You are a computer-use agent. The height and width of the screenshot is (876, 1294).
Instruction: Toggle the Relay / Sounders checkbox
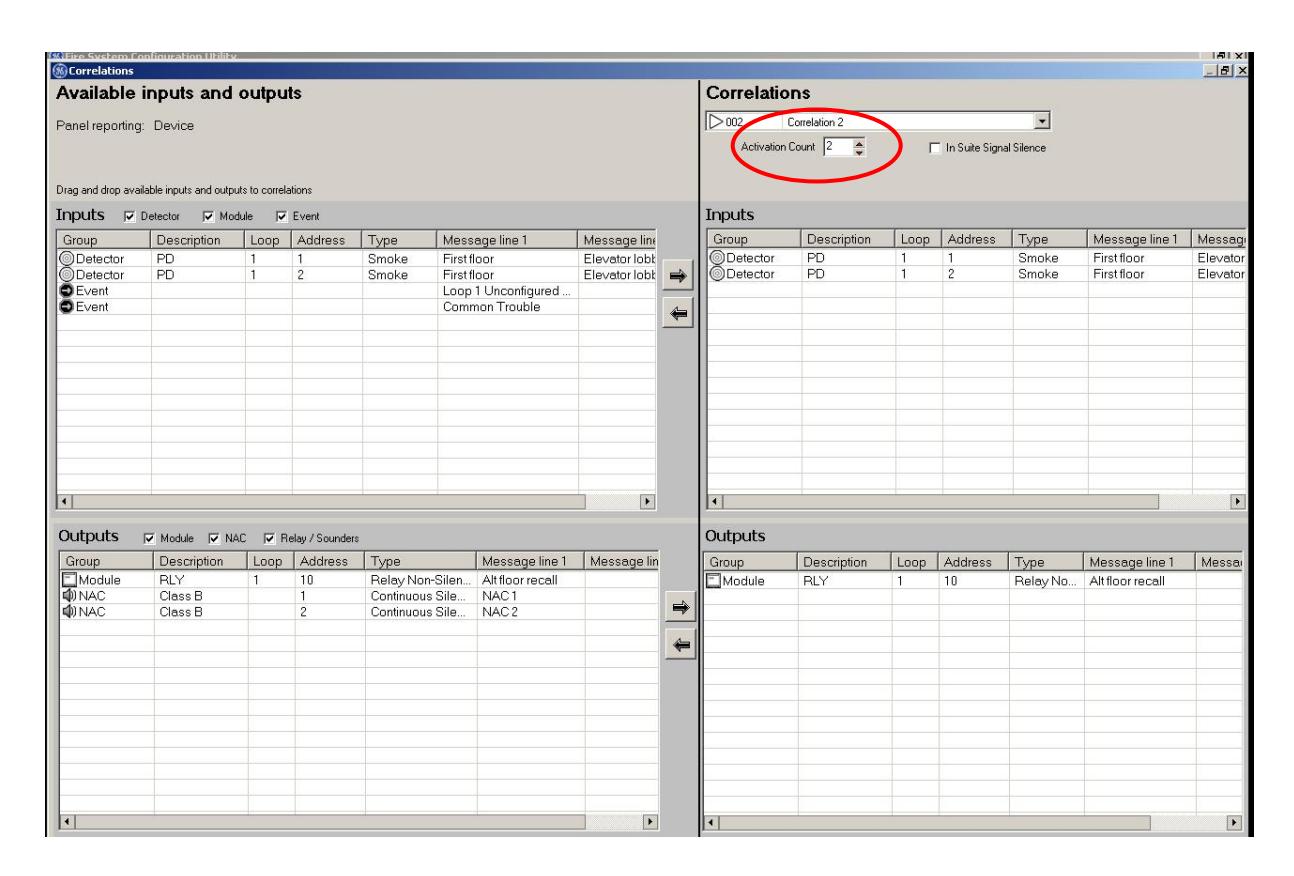tap(270, 540)
